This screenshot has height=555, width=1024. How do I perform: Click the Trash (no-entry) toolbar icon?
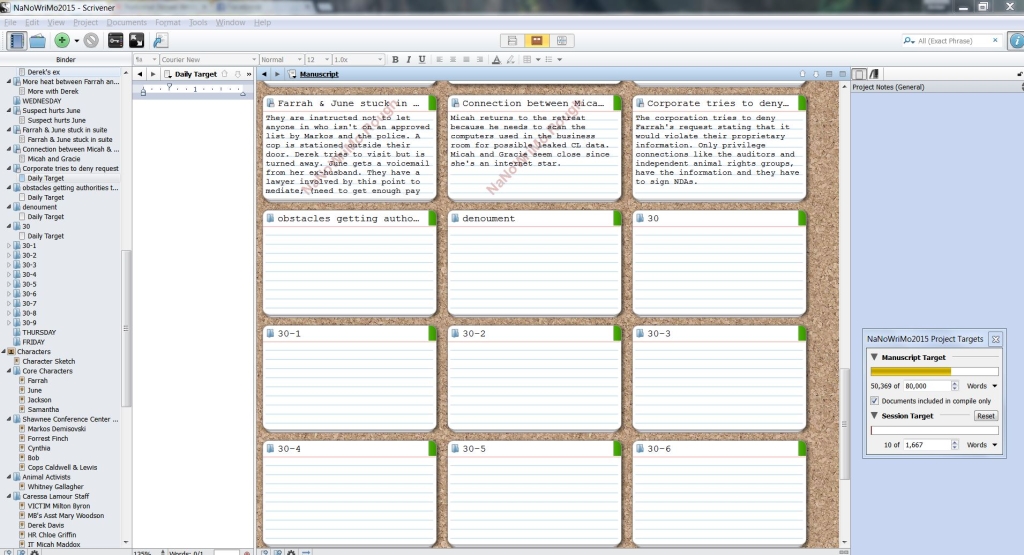click(x=90, y=40)
